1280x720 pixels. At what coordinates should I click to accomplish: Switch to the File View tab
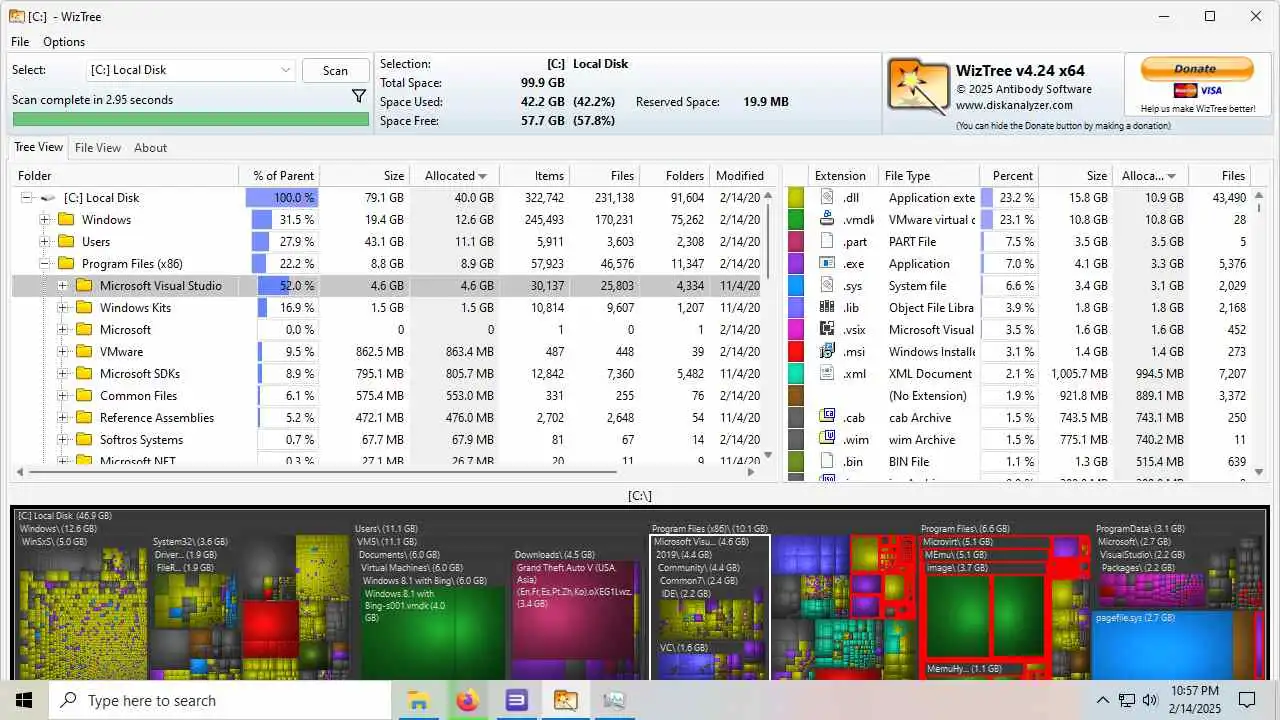tap(98, 148)
